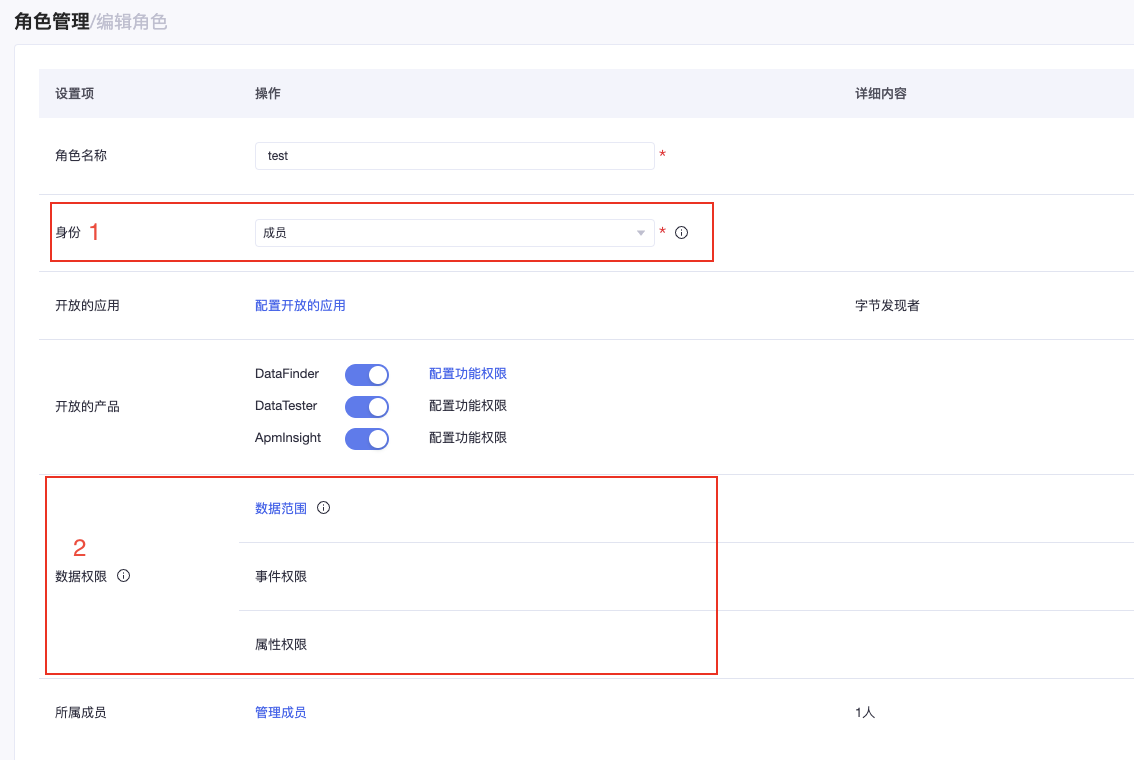Click the 设置项 column header
1134x760 pixels.
tap(74, 93)
